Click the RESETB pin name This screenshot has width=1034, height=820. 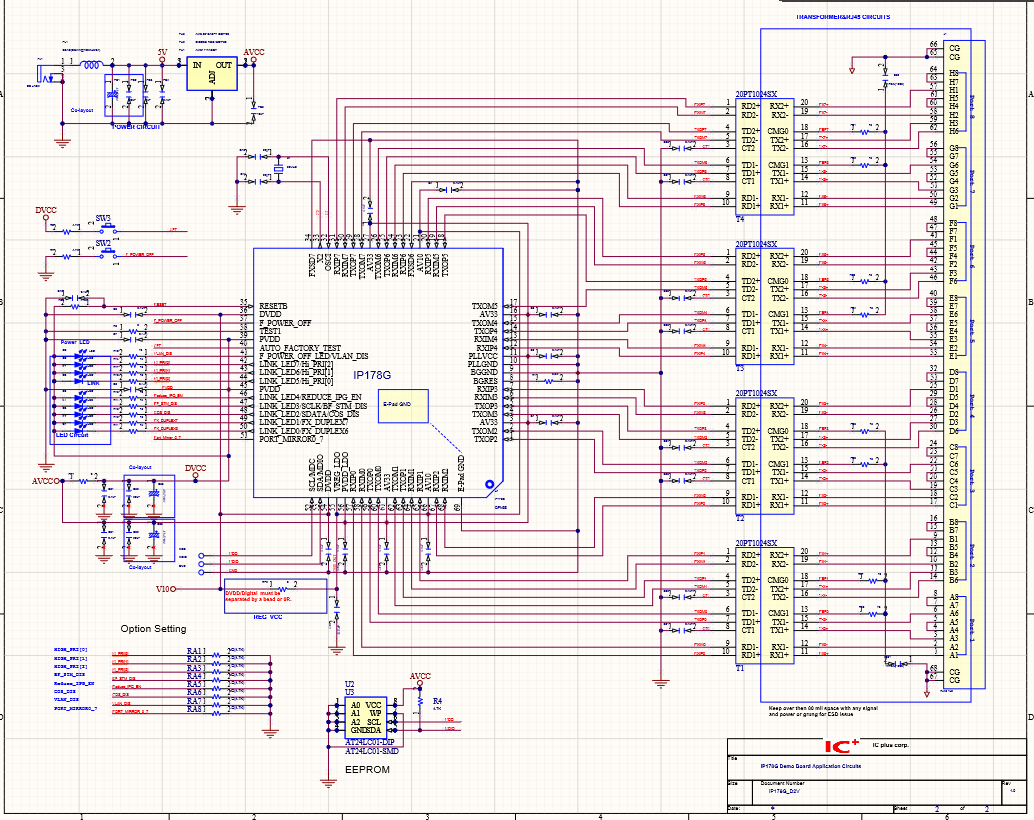pyautogui.click(x=273, y=307)
